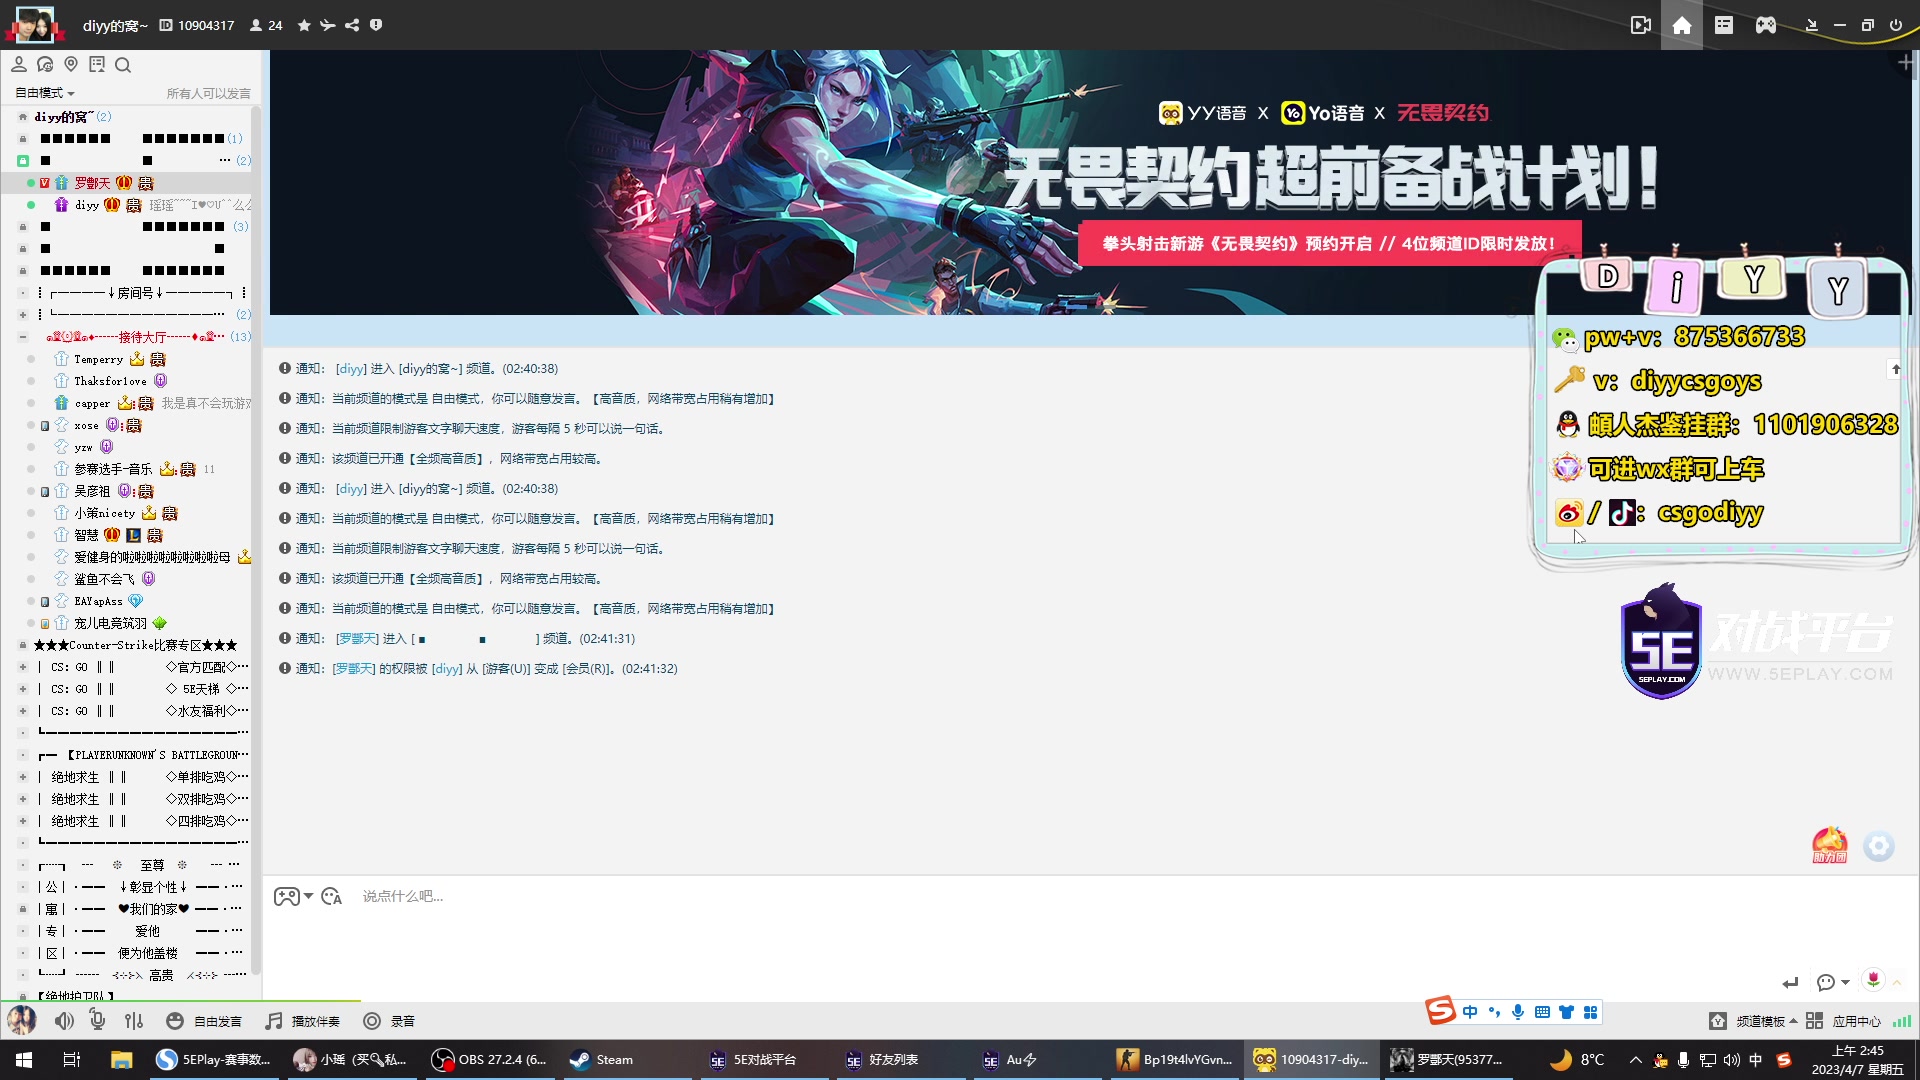Image resolution: width=1920 pixels, height=1080 pixels.
Task: Open the video panel icon at top right
Action: pyautogui.click(x=1640, y=25)
